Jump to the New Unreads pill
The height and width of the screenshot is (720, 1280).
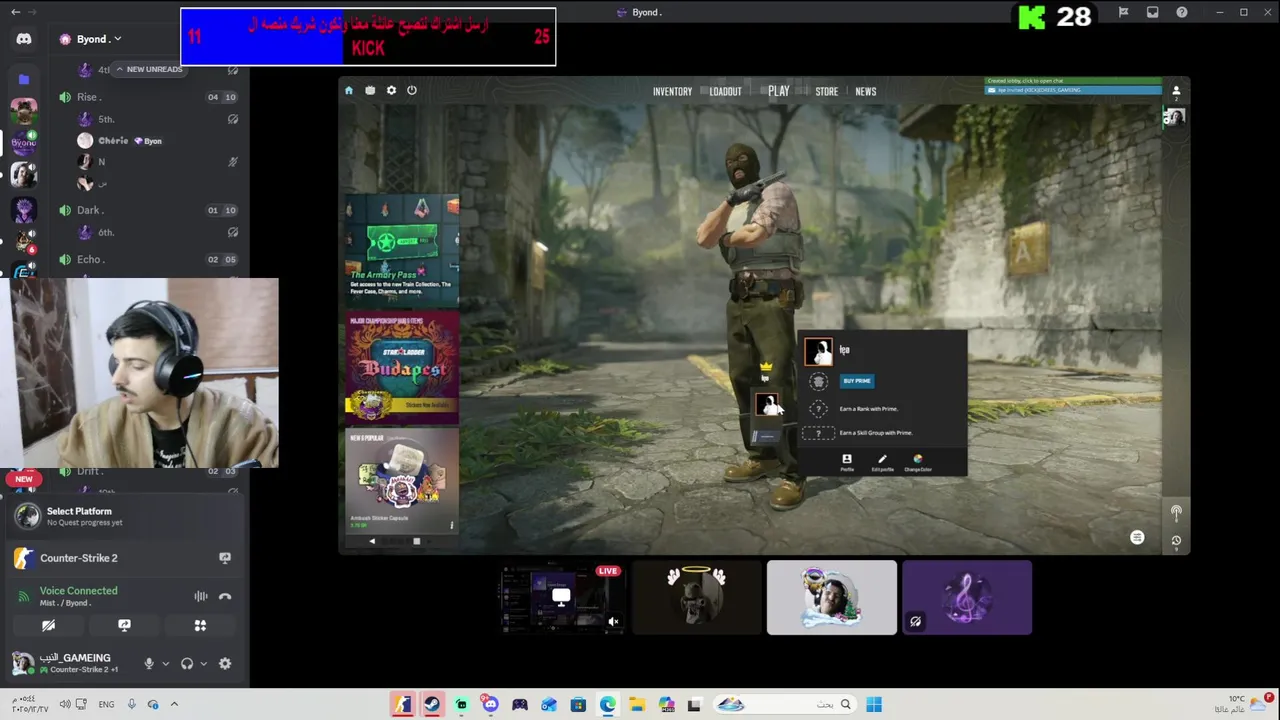[x=149, y=69]
